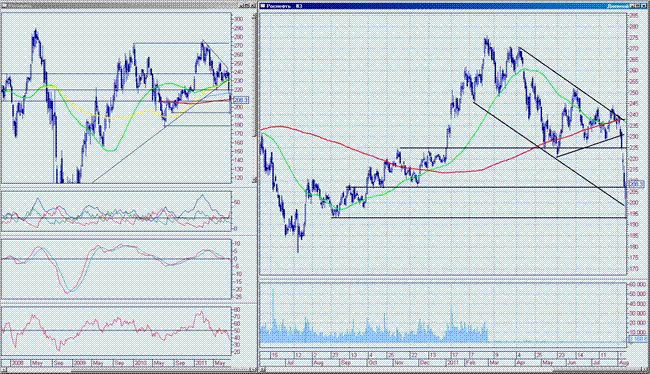Maximize the right chart window
The height and width of the screenshot is (374, 650).
[638, 6]
